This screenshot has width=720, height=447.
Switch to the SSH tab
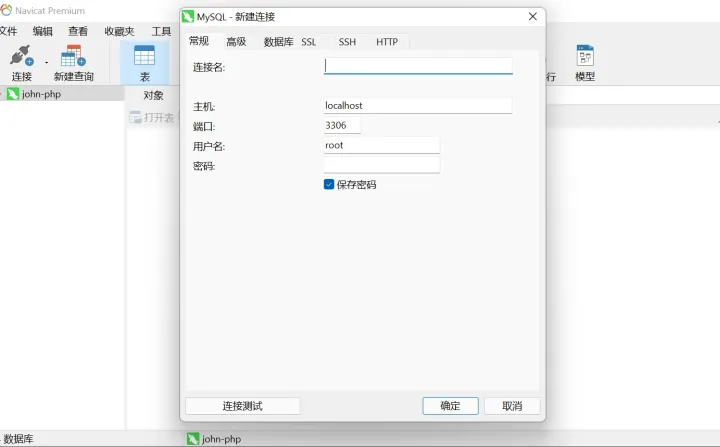pos(347,42)
